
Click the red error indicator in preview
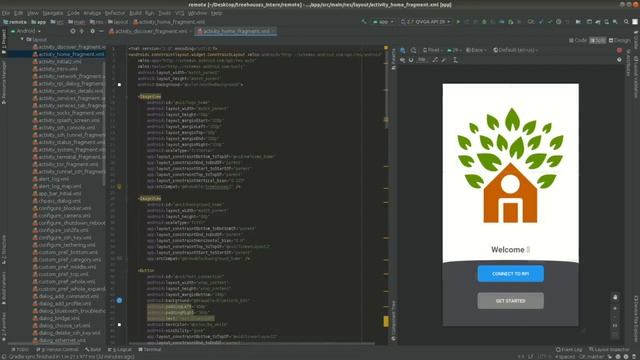click(619, 50)
